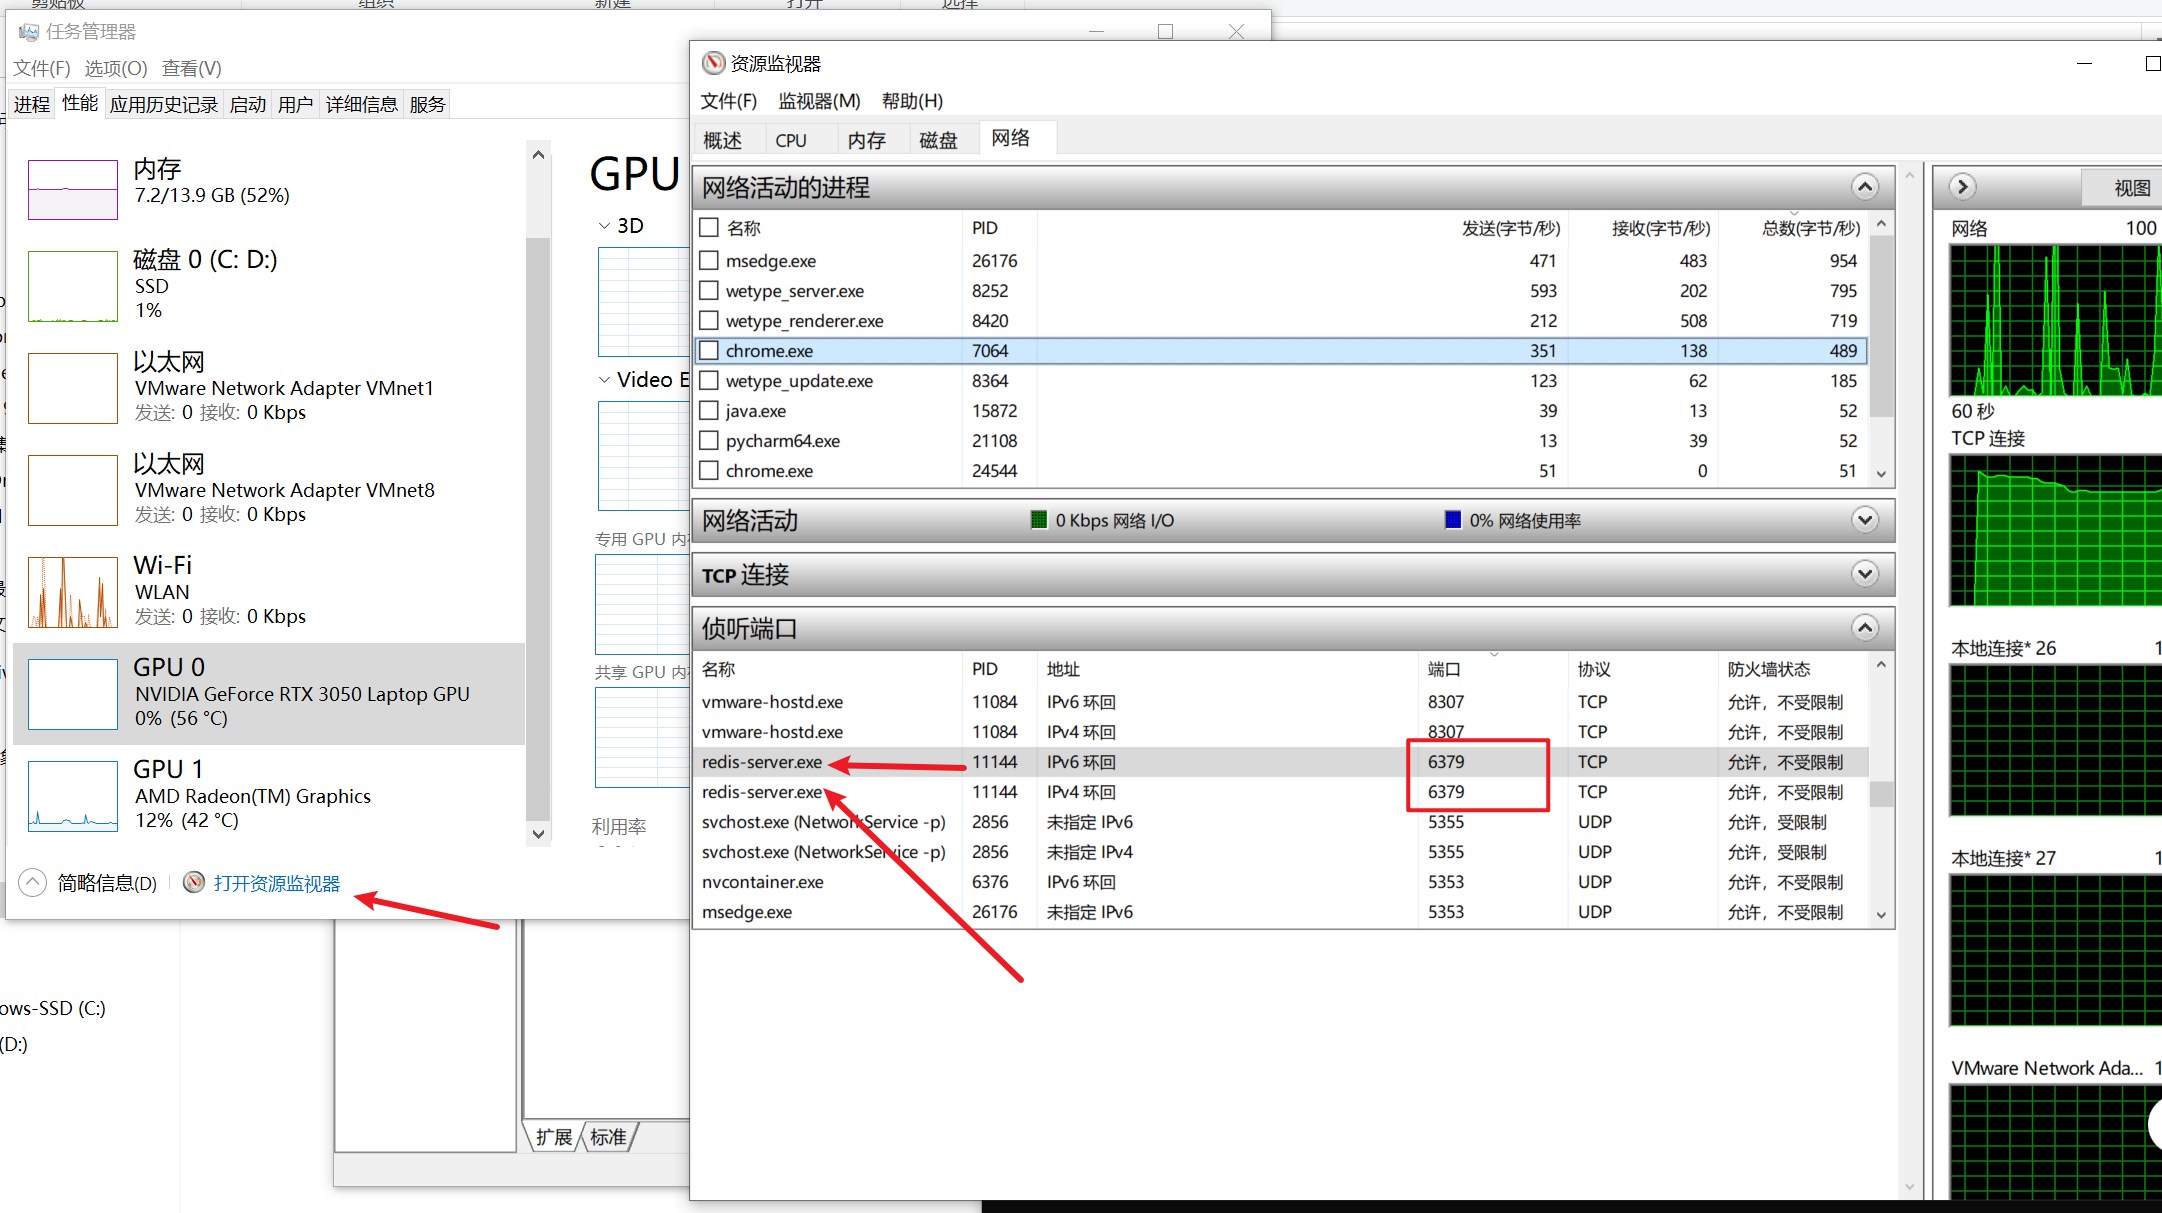
Task: Select the GPU 1 AMD Radeon thumbnail
Action: click(x=73, y=796)
